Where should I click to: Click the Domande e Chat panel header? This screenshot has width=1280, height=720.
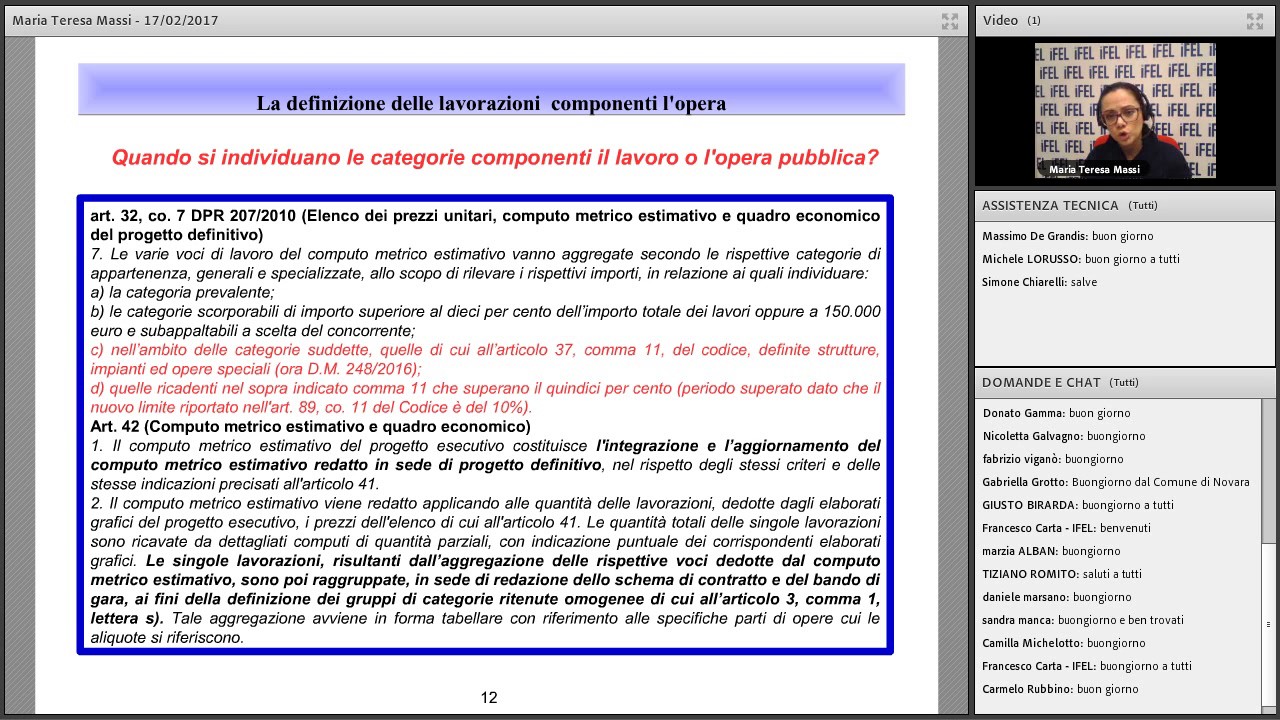point(1125,382)
